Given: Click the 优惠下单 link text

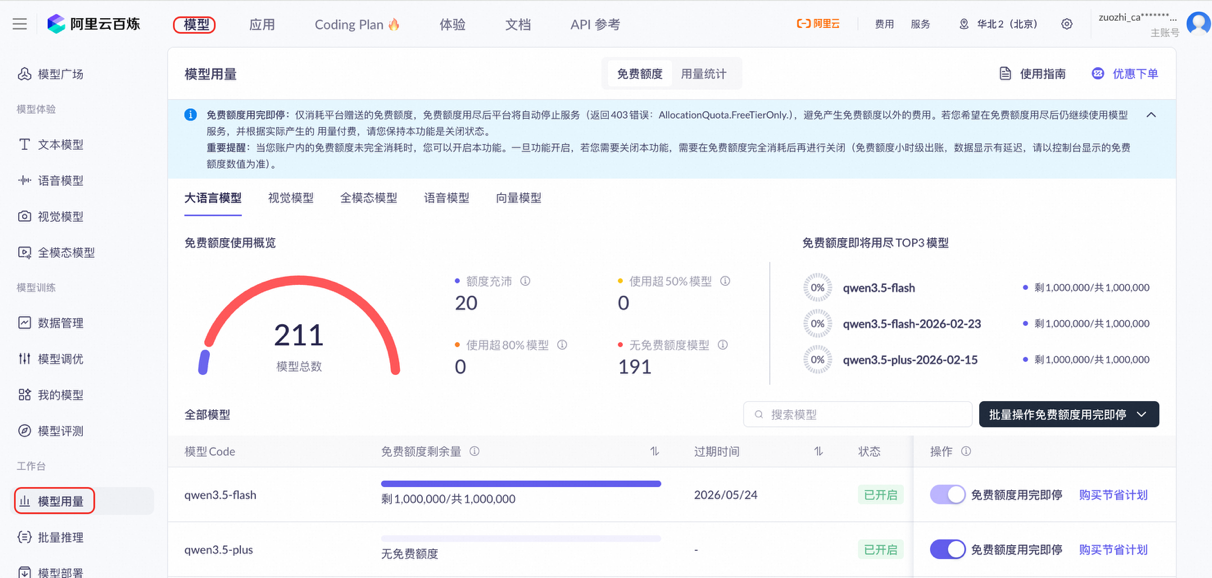Looking at the screenshot, I should tap(1136, 74).
